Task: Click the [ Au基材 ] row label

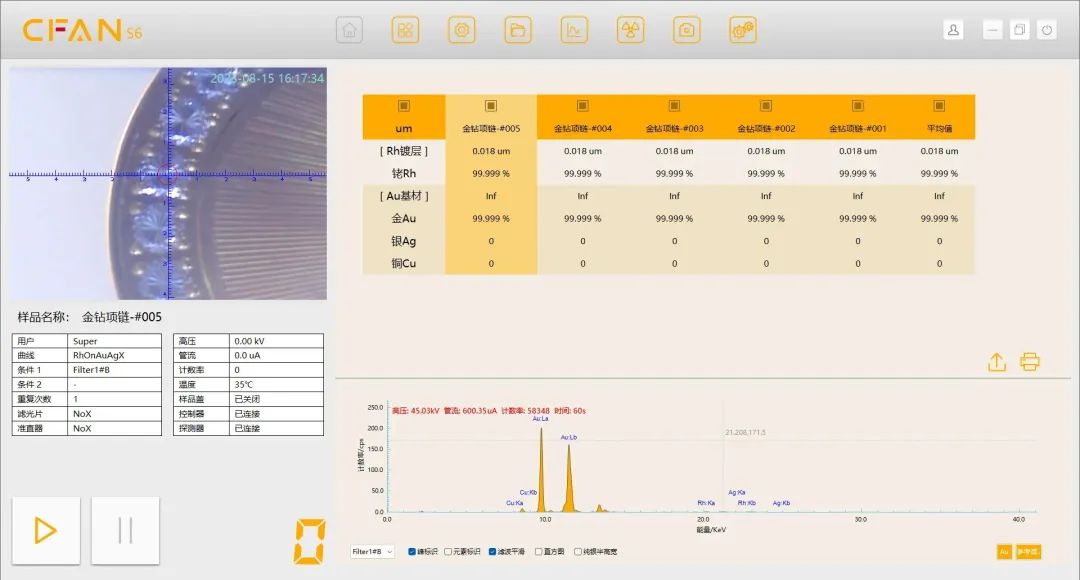Action: 404,196
